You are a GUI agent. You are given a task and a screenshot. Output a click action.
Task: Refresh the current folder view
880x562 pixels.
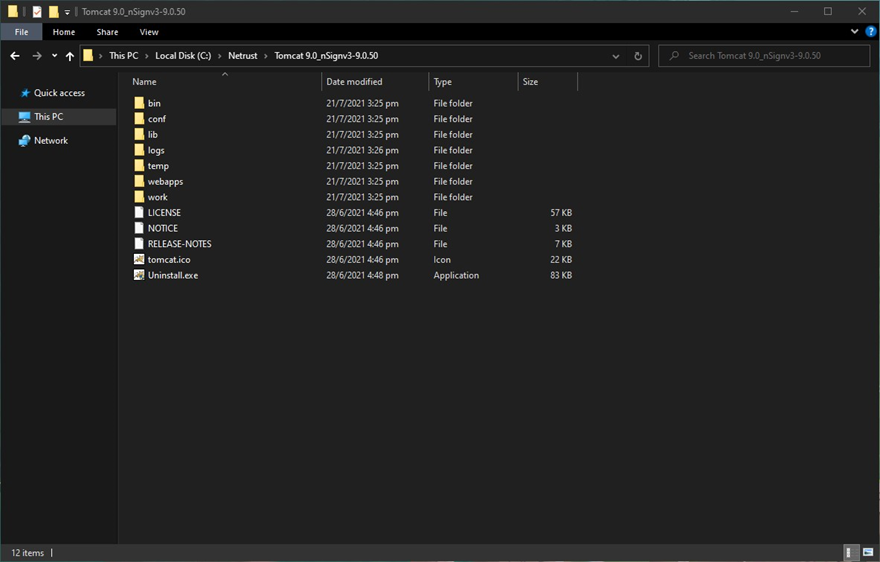tap(638, 56)
